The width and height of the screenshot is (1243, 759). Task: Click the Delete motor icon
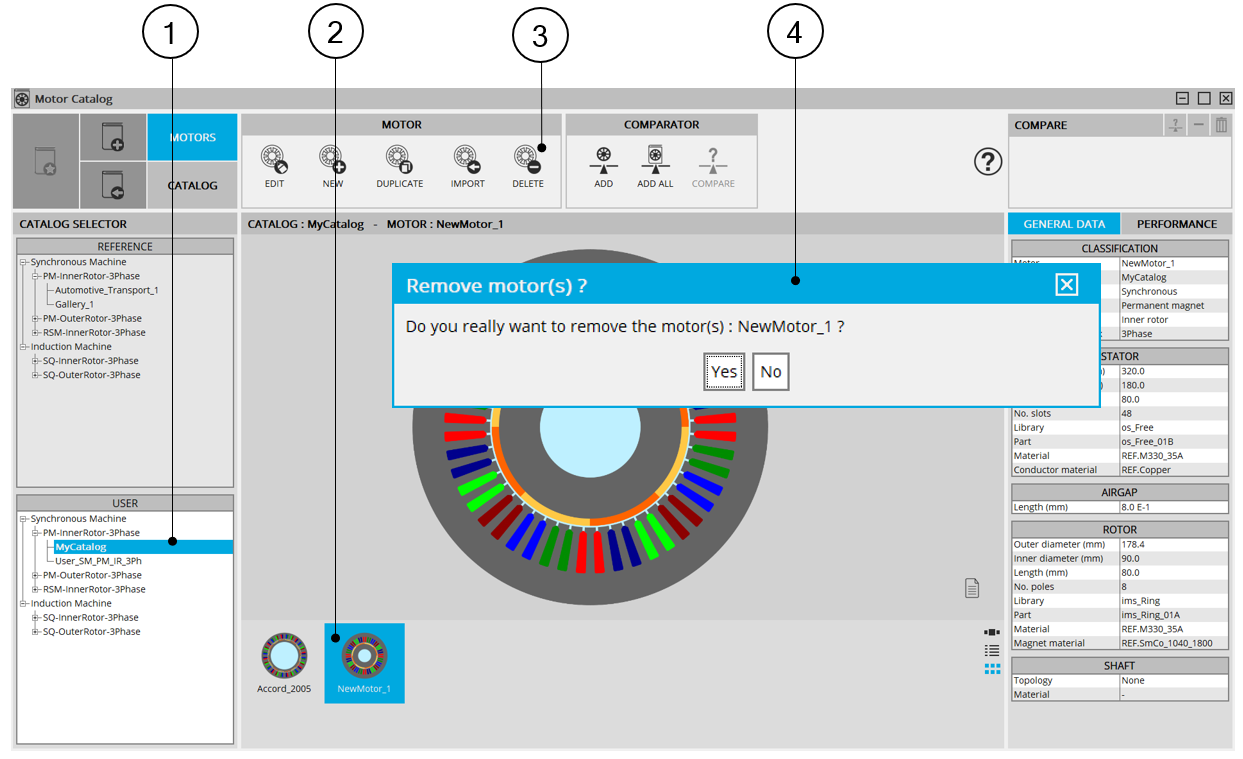click(527, 161)
